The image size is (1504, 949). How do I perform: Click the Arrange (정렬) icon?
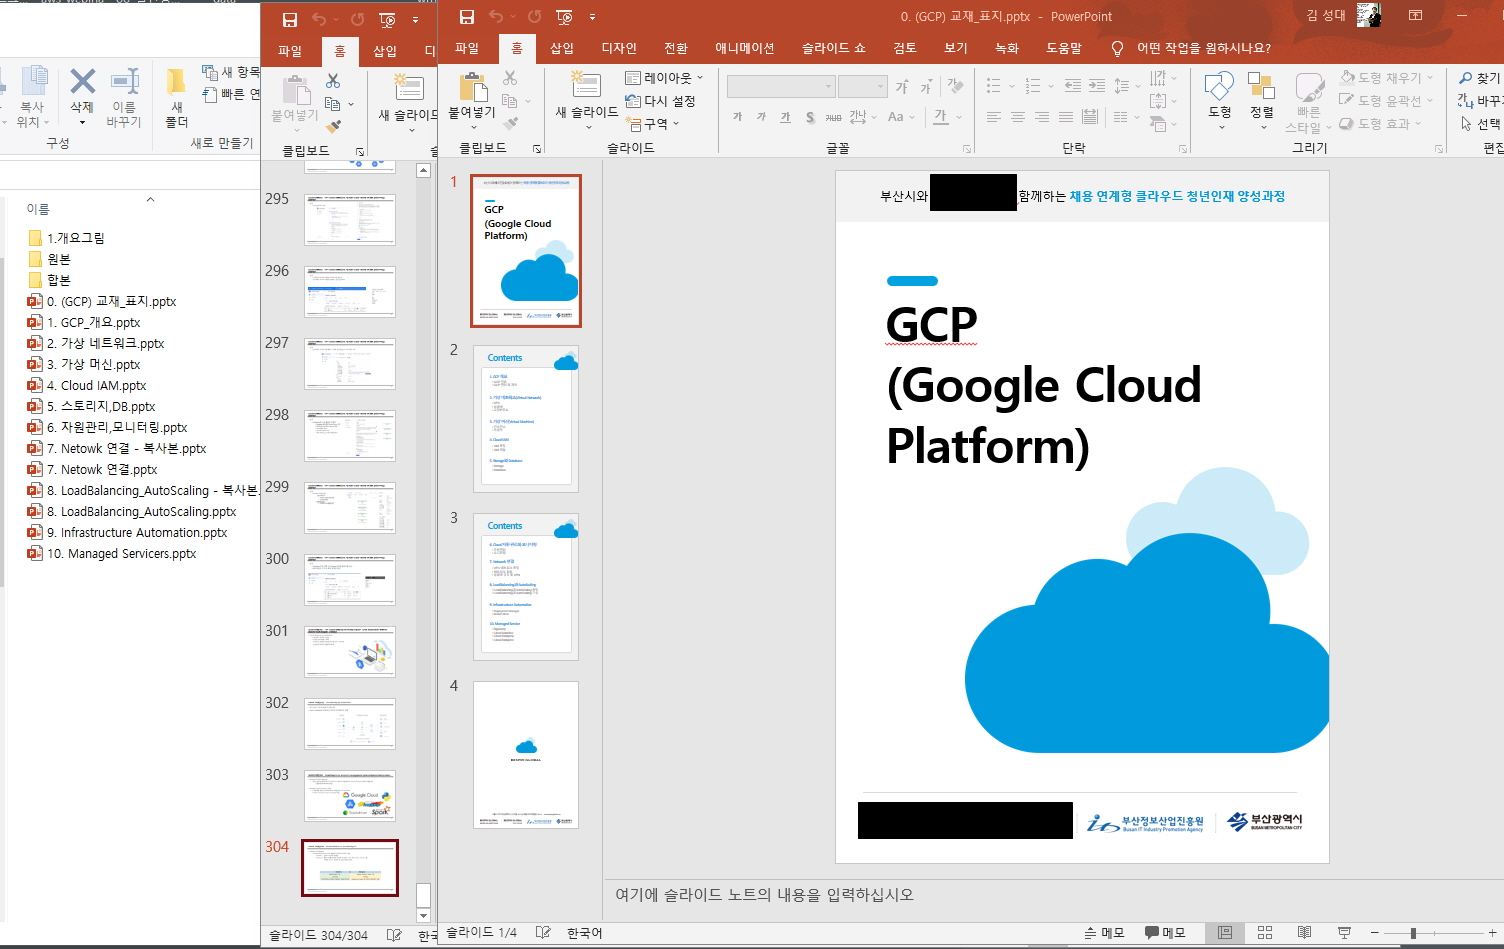tap(1262, 87)
